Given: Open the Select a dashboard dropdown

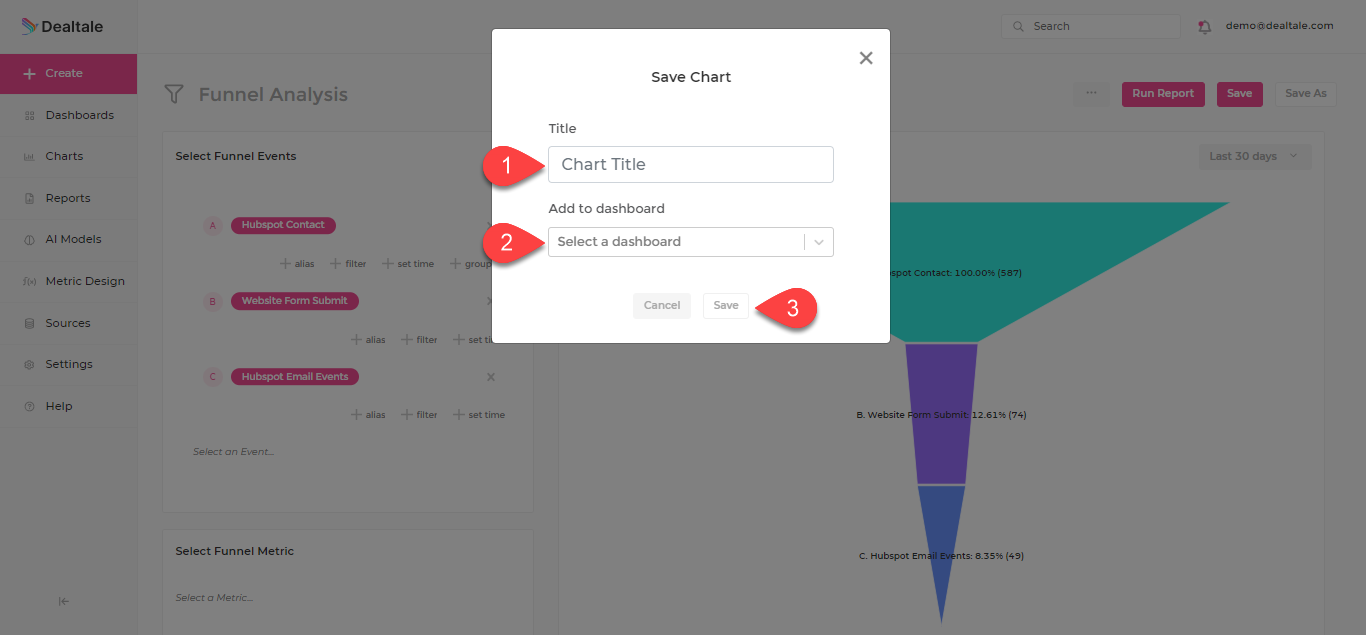Looking at the screenshot, I should [690, 242].
